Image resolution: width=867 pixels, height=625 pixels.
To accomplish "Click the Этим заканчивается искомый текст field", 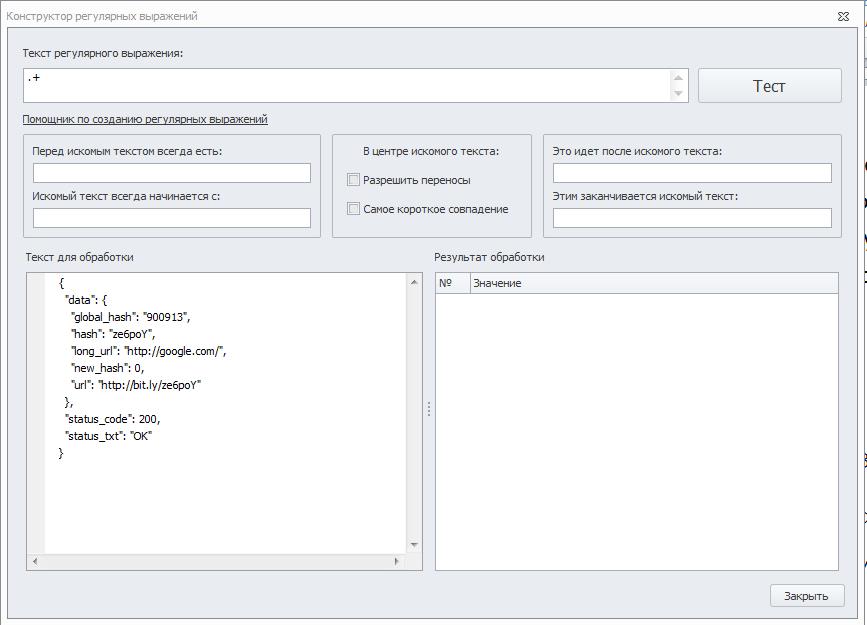I will pos(692,218).
